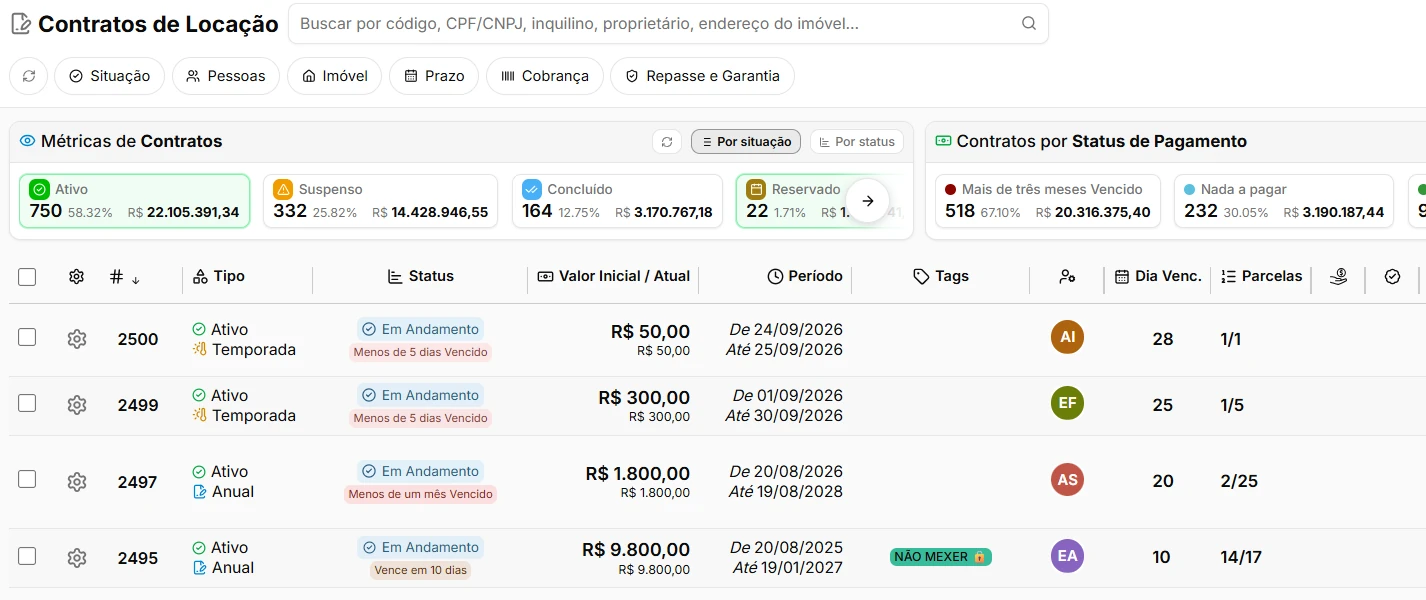The height and width of the screenshot is (600, 1426).
Task: Open the table settings gear in header
Action: pyautogui.click(x=76, y=277)
